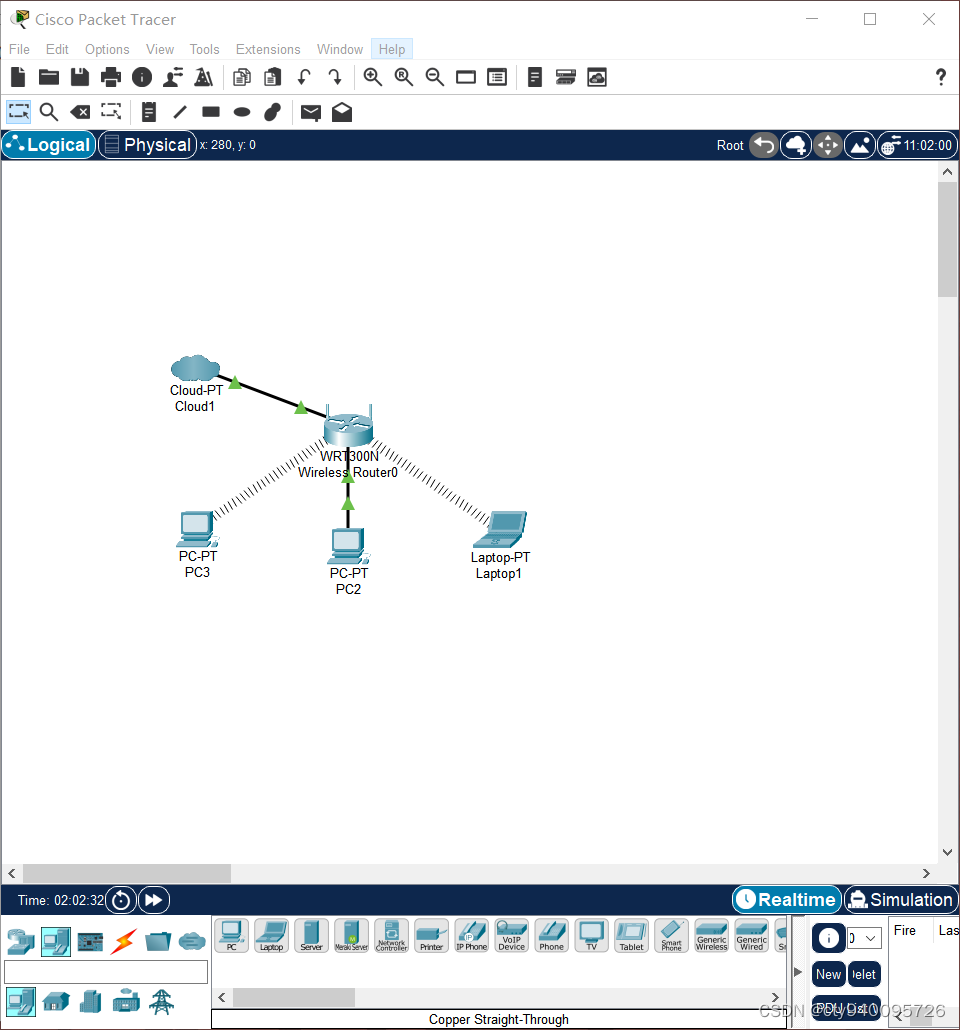Choose the Draw Line tool

[180, 112]
